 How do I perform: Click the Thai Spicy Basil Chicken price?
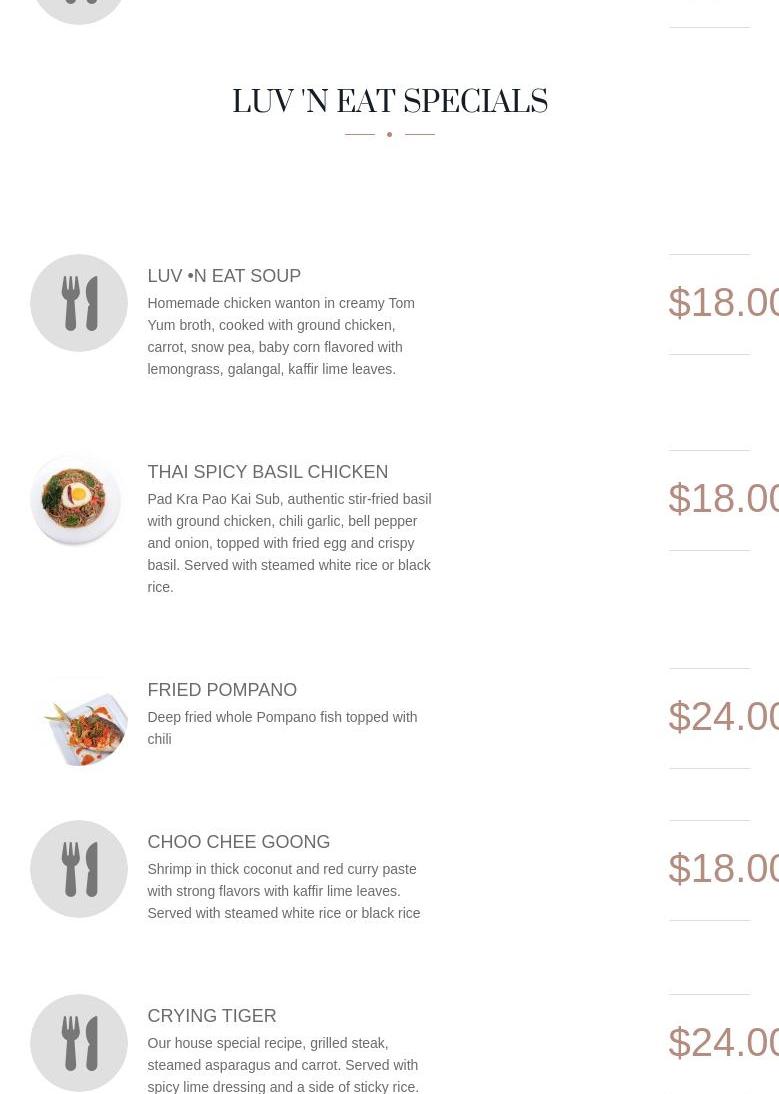point(723,499)
